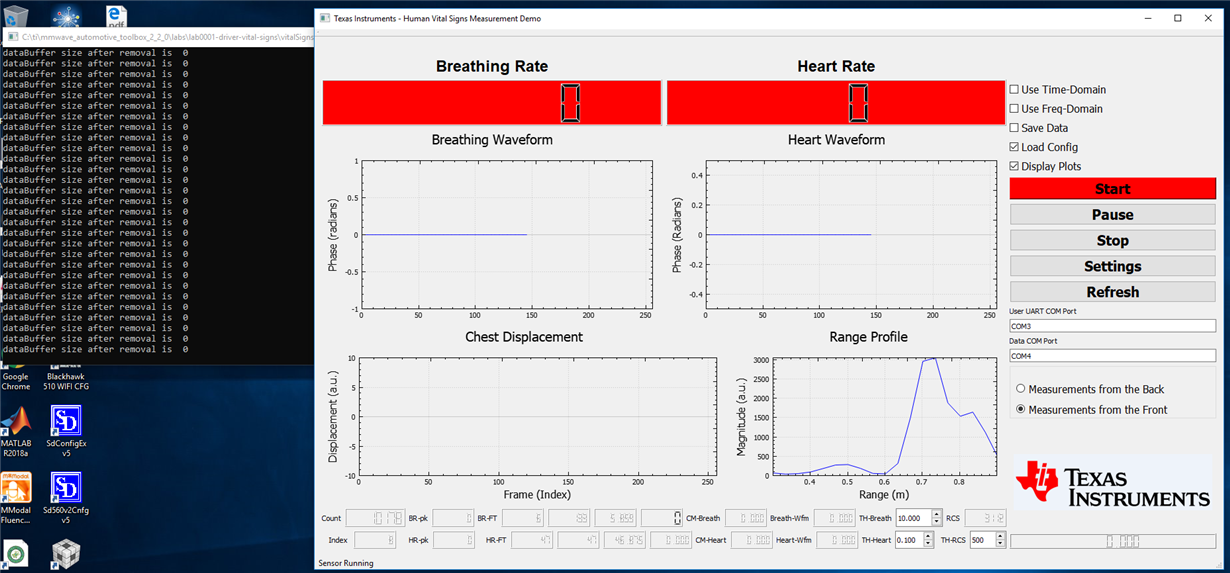The width and height of the screenshot is (1230, 573).
Task: Click the 'Breathing Rate' heading
Action: pos(492,66)
